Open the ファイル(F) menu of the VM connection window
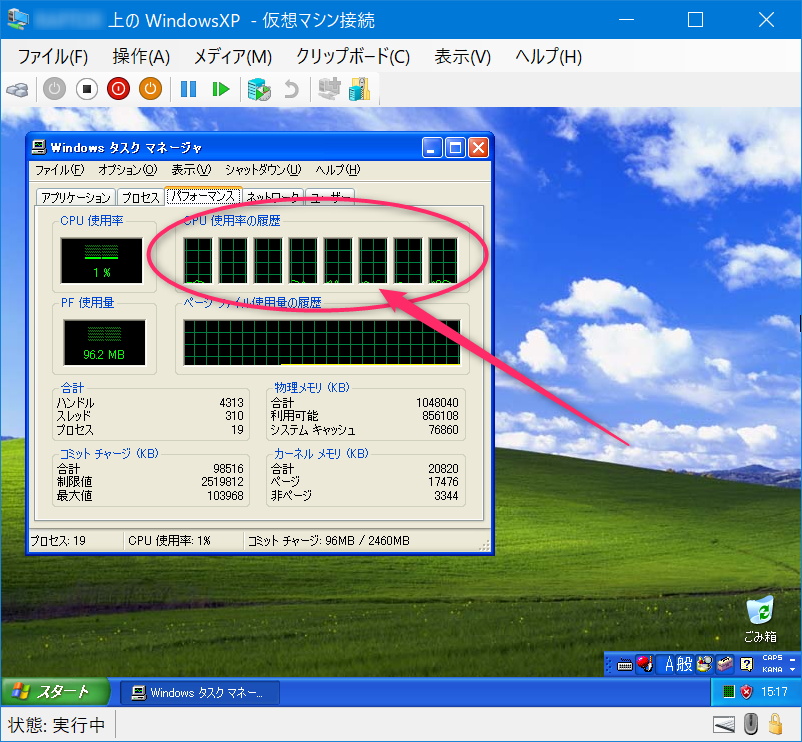802x742 pixels. point(53,56)
